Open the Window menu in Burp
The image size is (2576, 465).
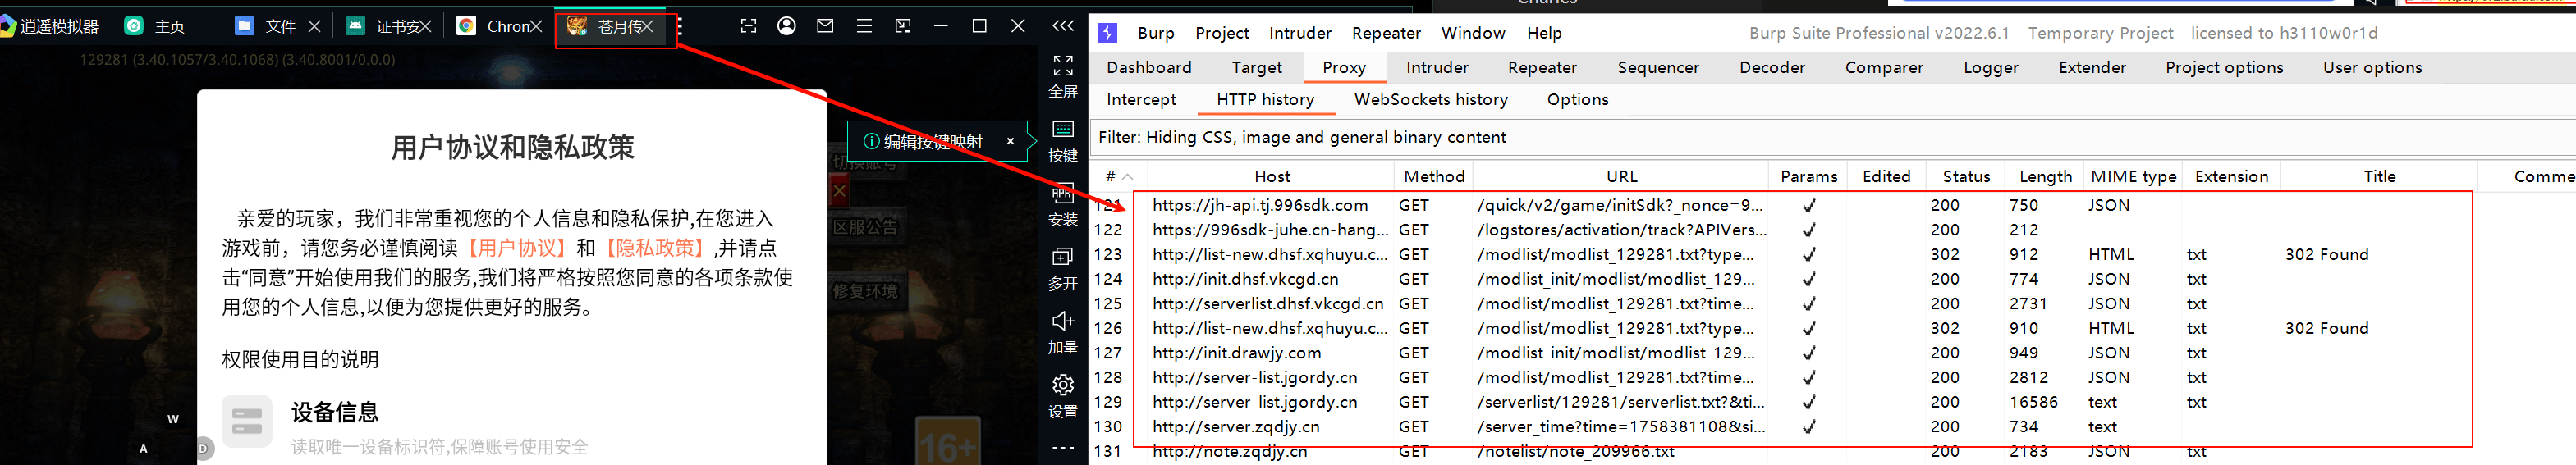click(x=1473, y=33)
